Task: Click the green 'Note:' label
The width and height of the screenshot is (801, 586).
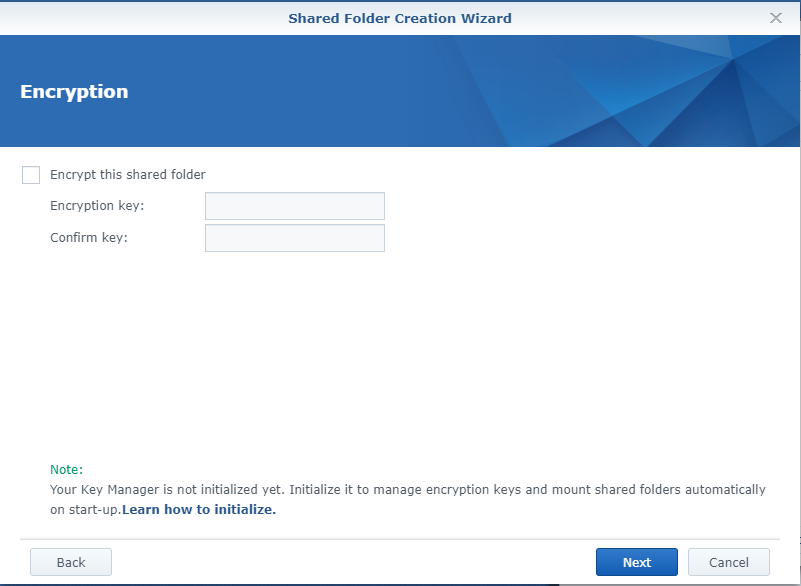Action: pos(66,469)
